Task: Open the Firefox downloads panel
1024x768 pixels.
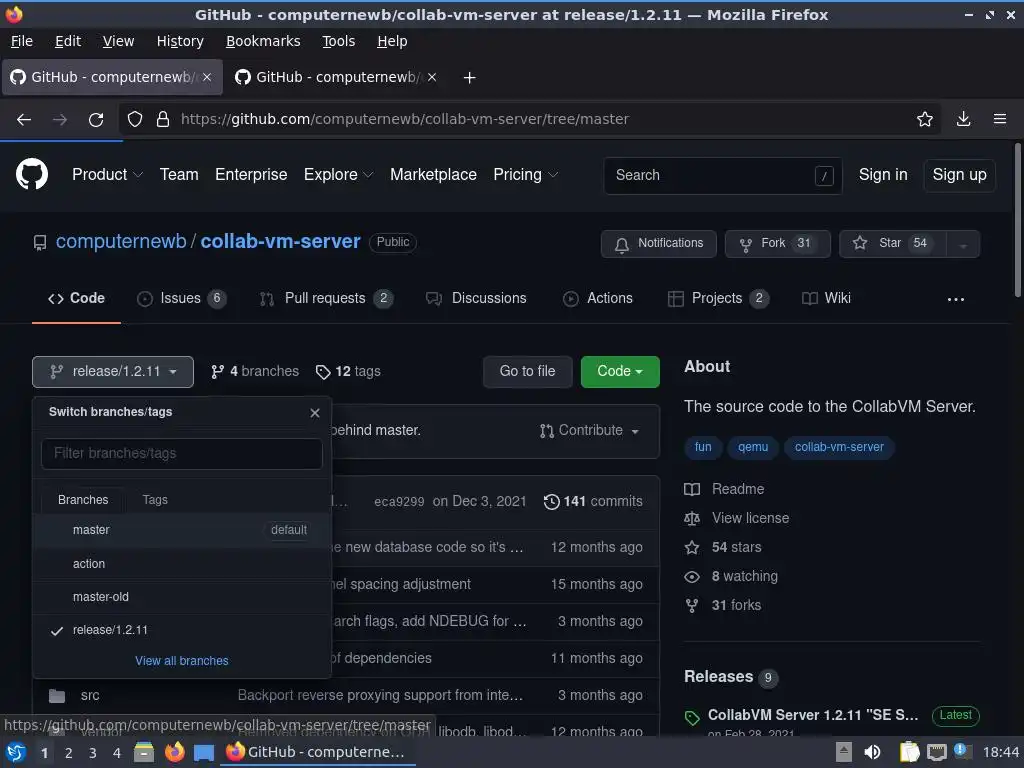Action: 963,120
